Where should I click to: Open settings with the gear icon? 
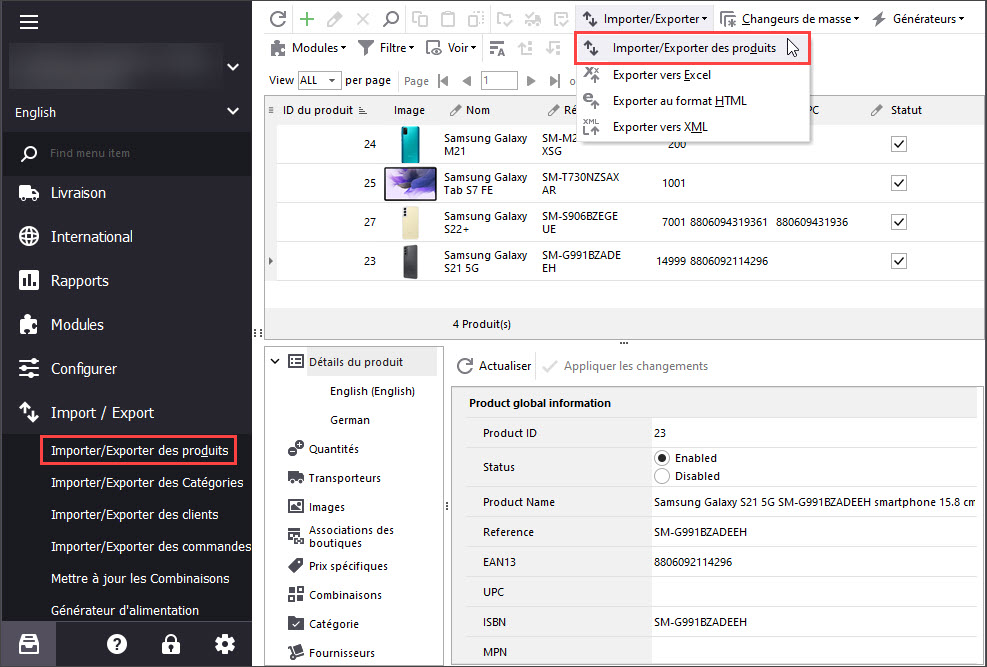(x=225, y=644)
